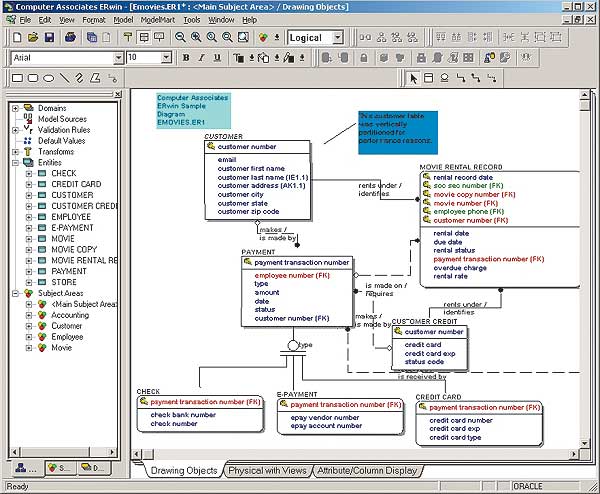The width and height of the screenshot is (600, 494).
Task: Expand the PAYMENT entity node
Action: click(x=29, y=272)
